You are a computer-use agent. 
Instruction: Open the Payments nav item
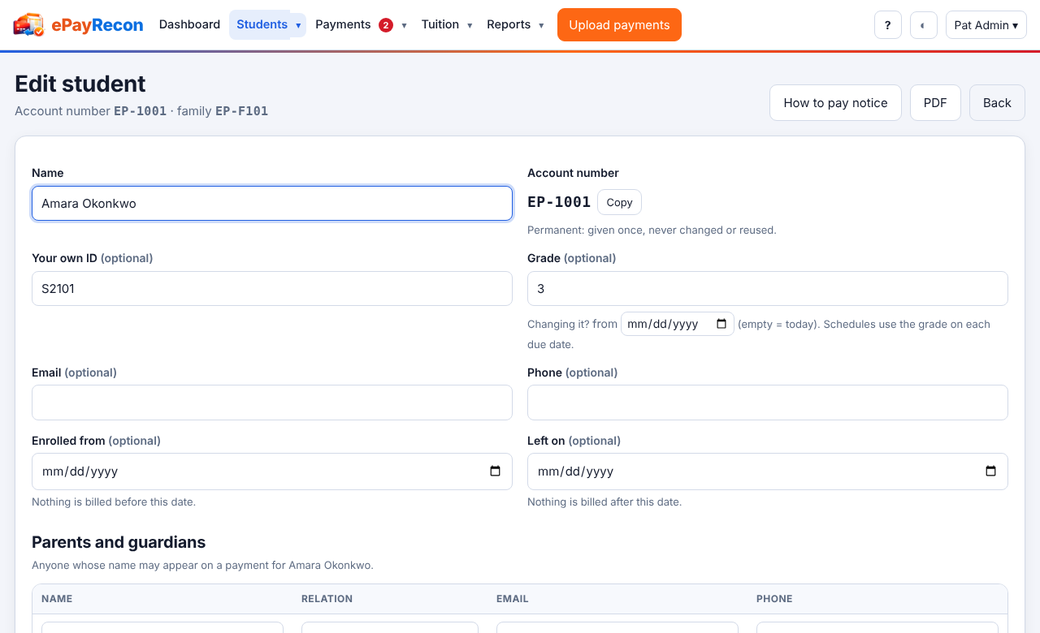point(343,25)
